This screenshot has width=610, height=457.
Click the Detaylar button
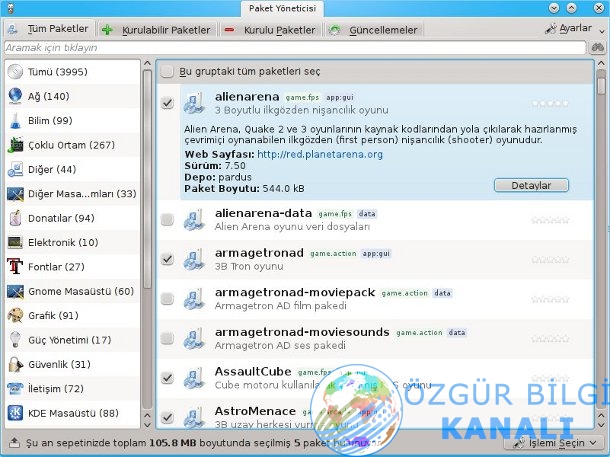531,185
